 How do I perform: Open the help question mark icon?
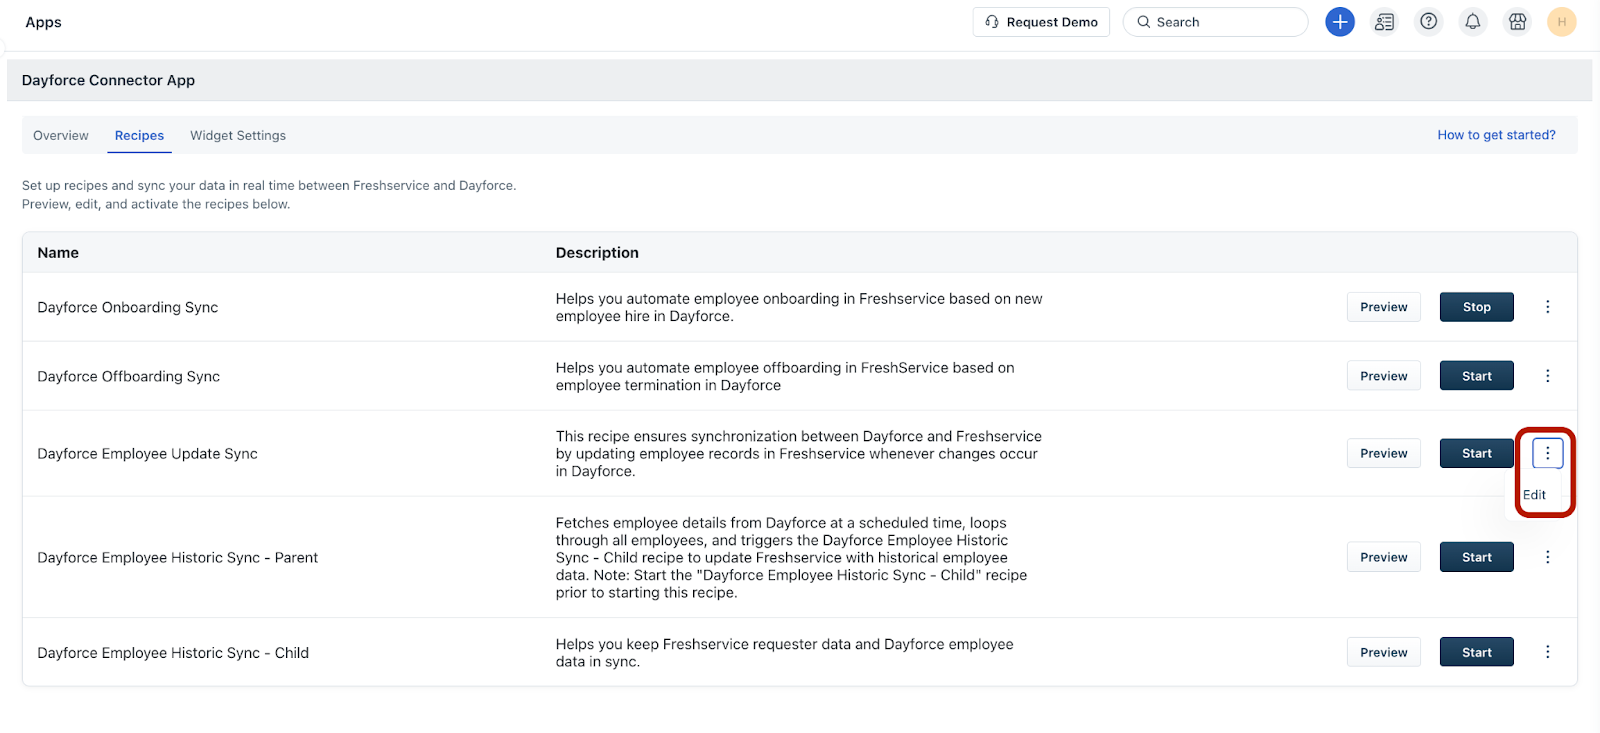tap(1429, 22)
